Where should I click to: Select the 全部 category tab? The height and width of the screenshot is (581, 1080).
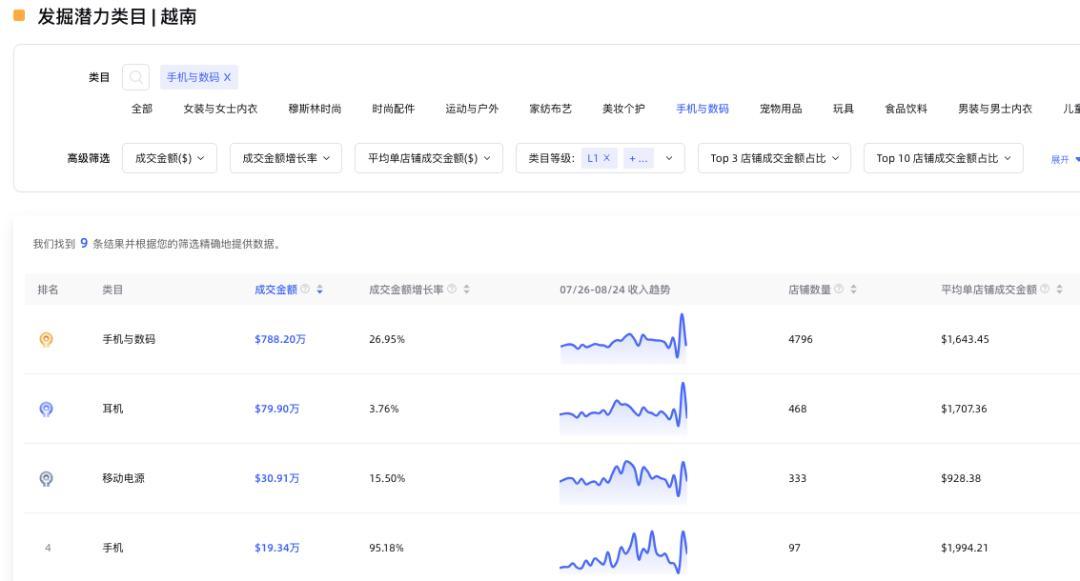142,109
